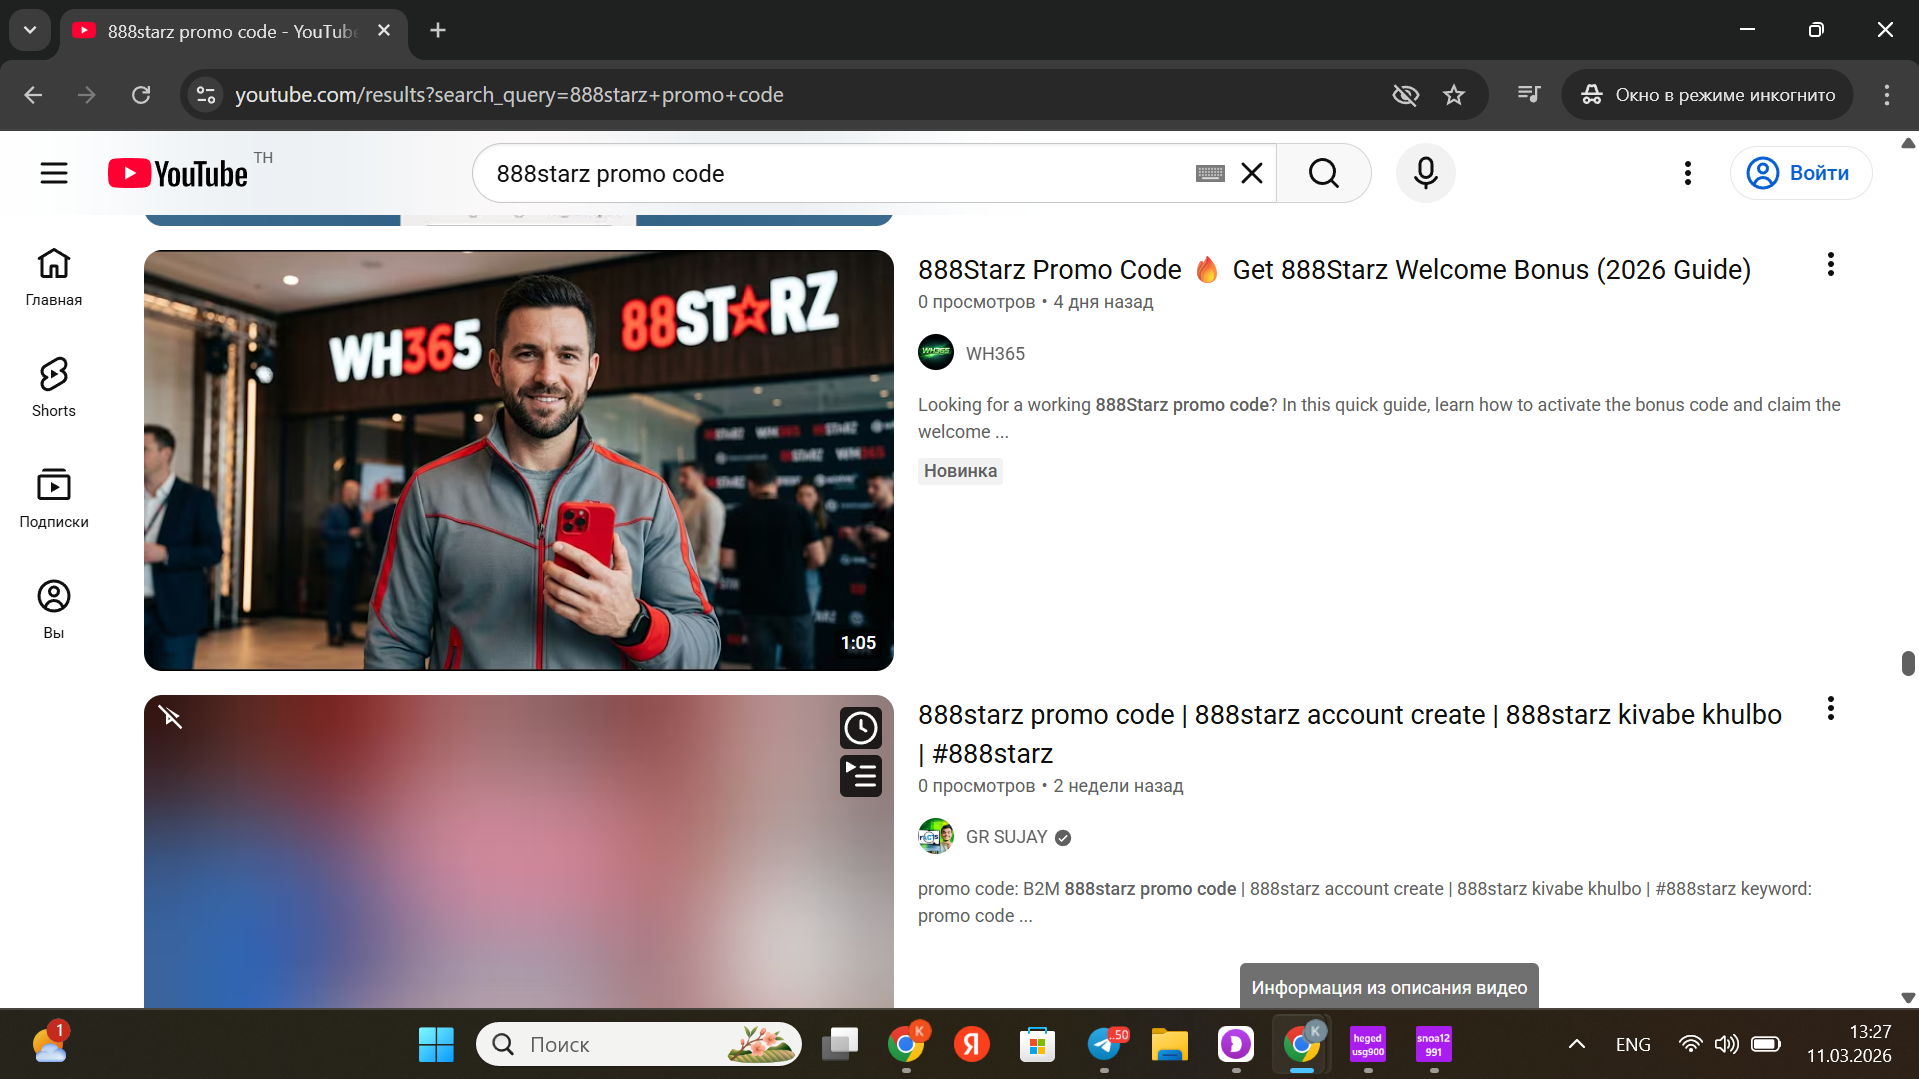Viewport: 1919px width, 1079px height.
Task: Open Подписки in the sidebar
Action: click(54, 499)
